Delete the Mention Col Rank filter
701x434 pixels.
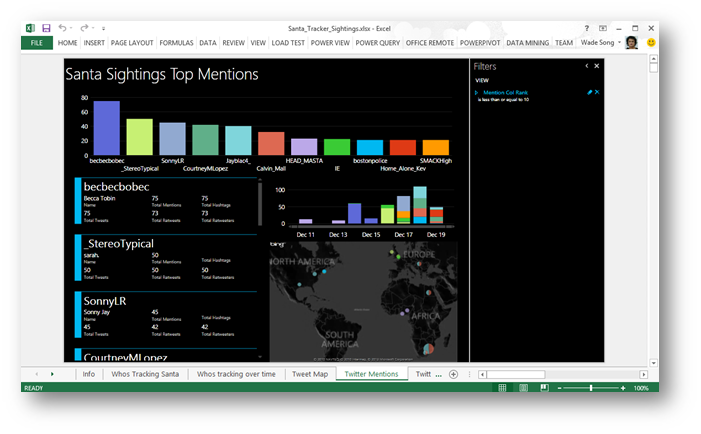coord(597,93)
